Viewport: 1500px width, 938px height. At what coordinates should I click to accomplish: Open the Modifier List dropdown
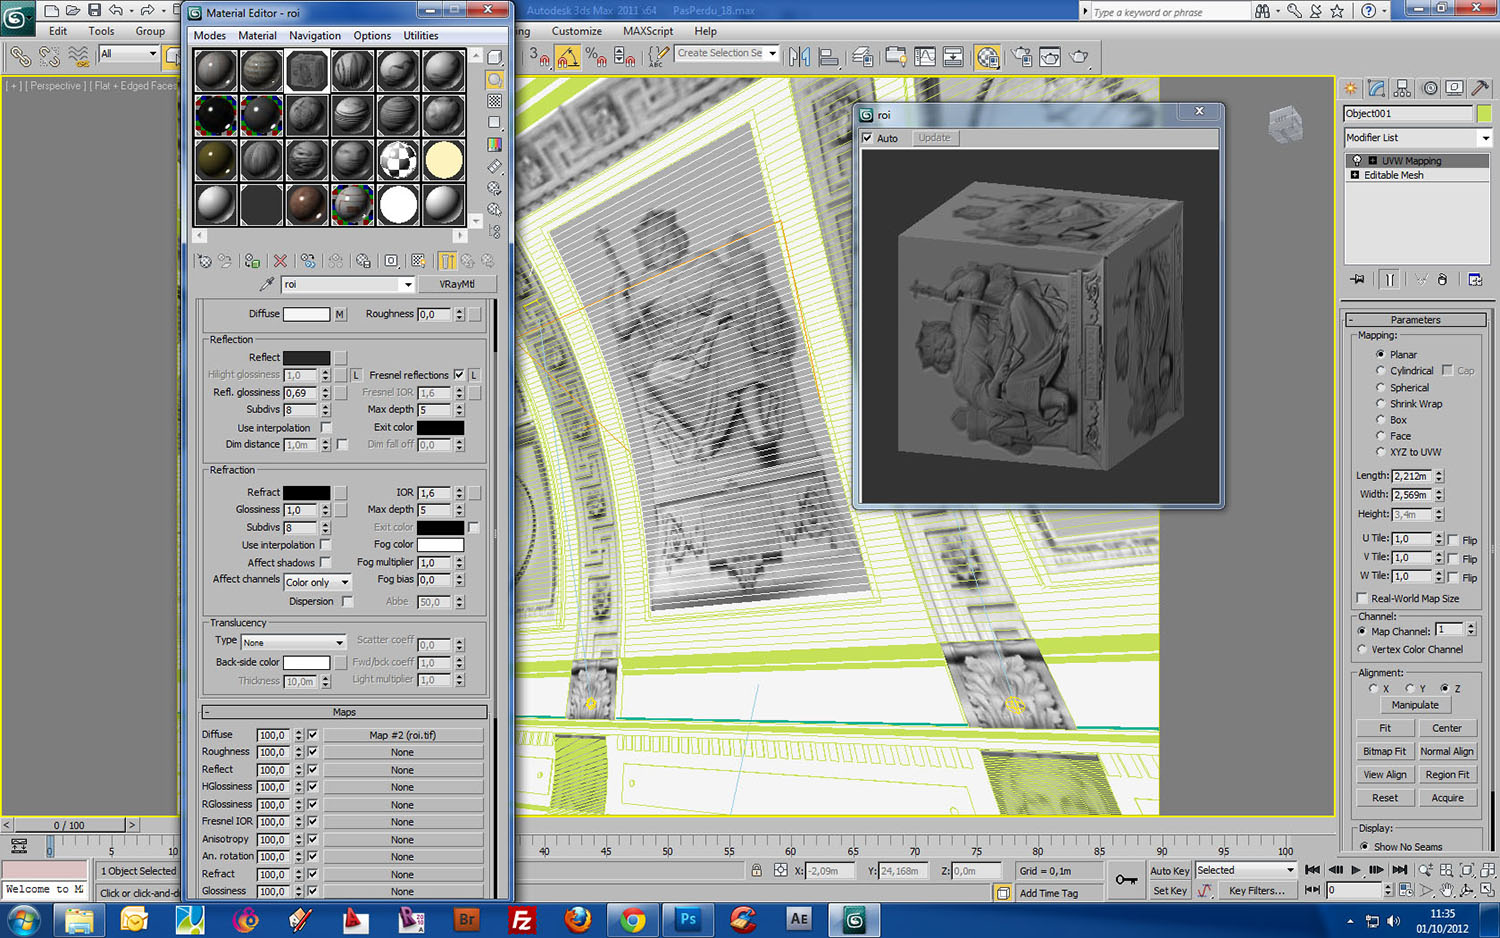pyautogui.click(x=1417, y=138)
